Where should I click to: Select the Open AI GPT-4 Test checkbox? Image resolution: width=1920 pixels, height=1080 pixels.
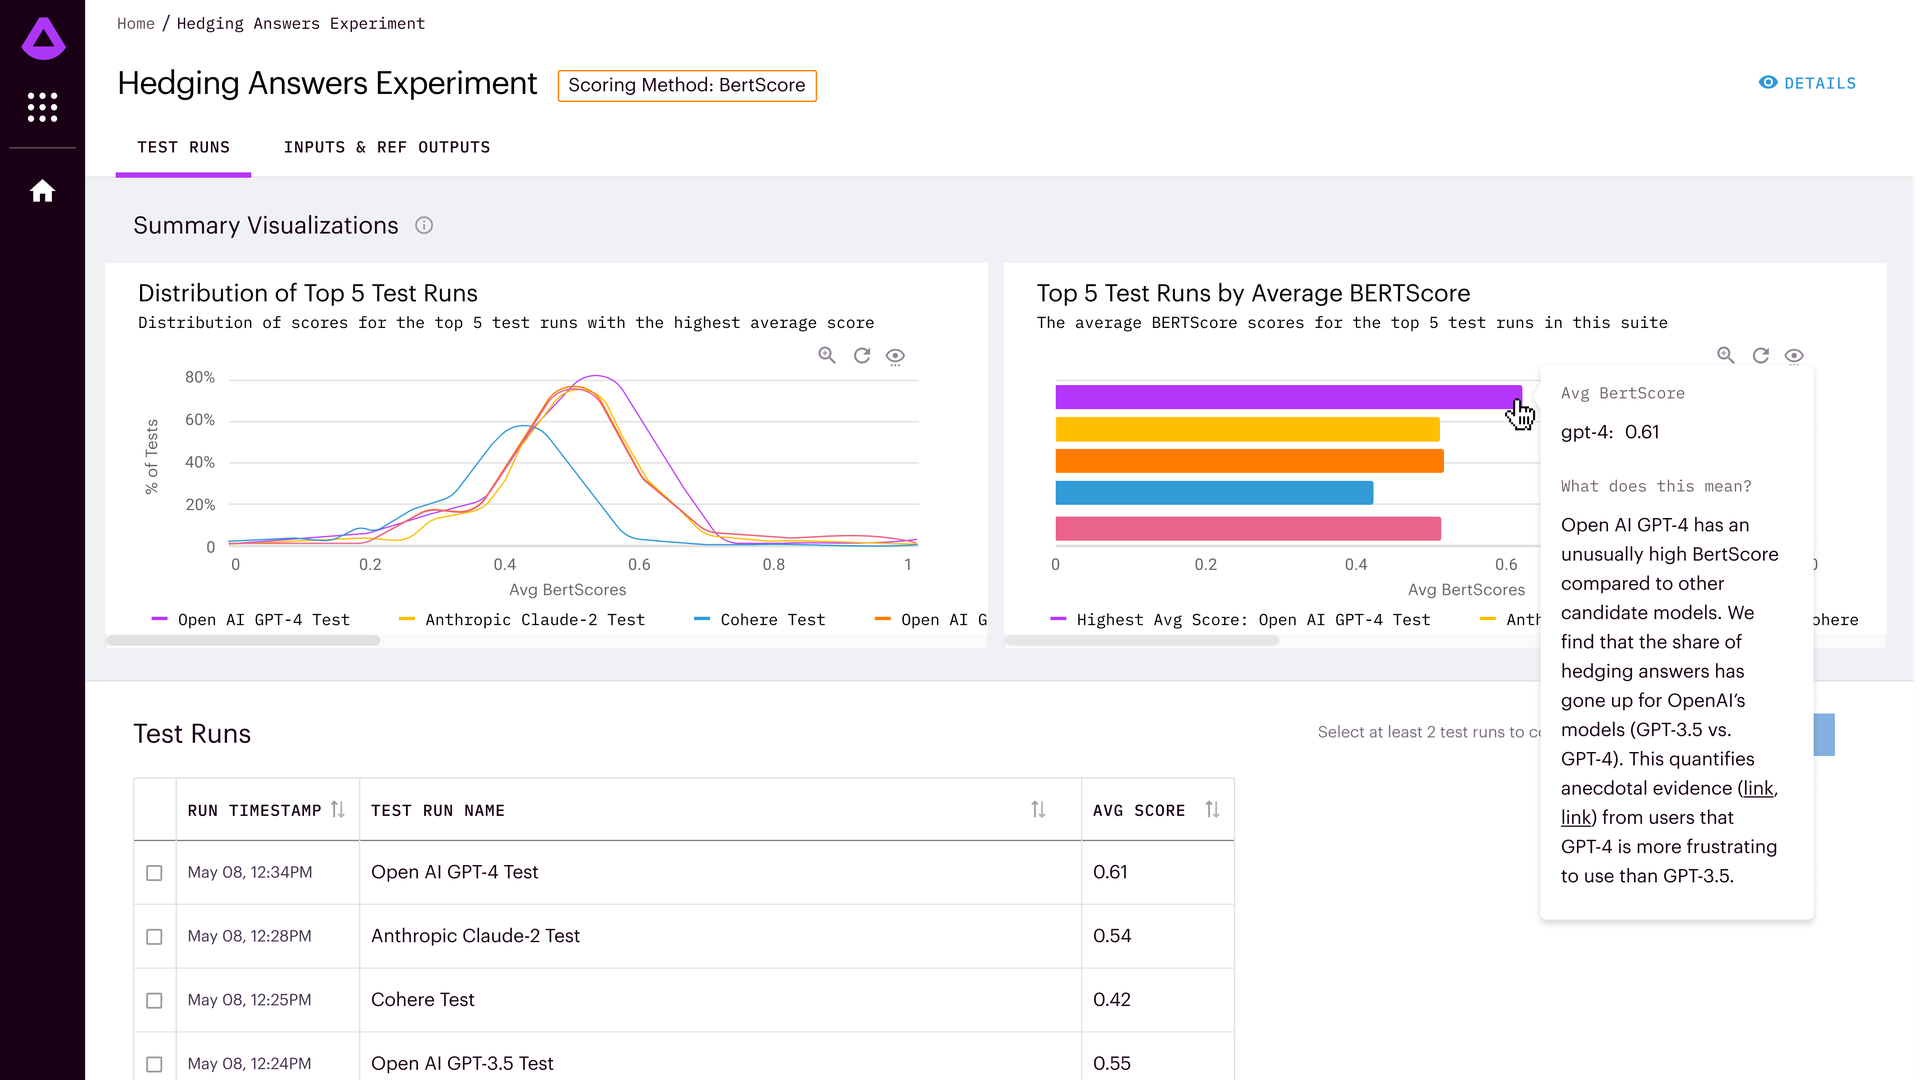click(154, 873)
